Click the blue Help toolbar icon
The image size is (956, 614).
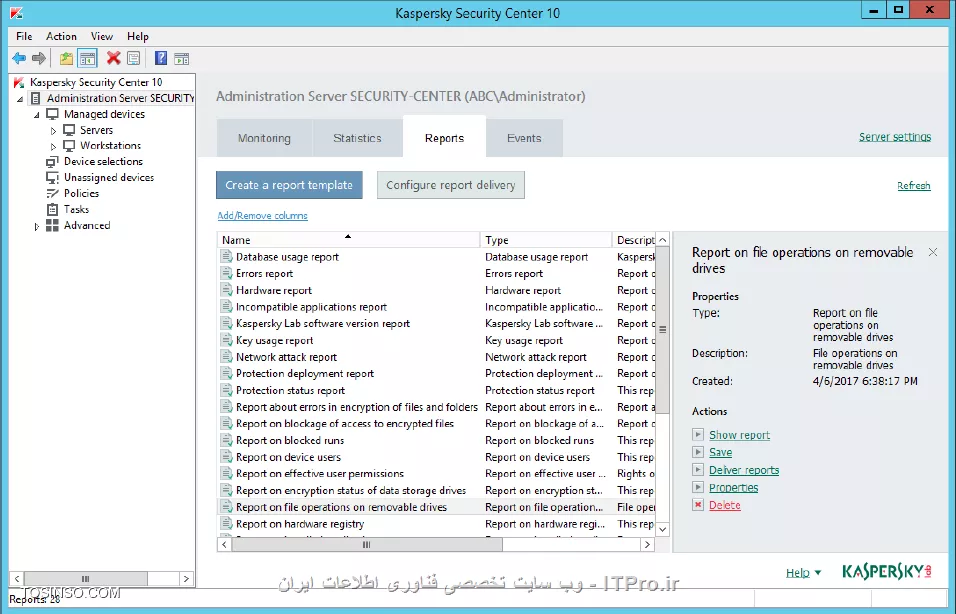pos(161,59)
